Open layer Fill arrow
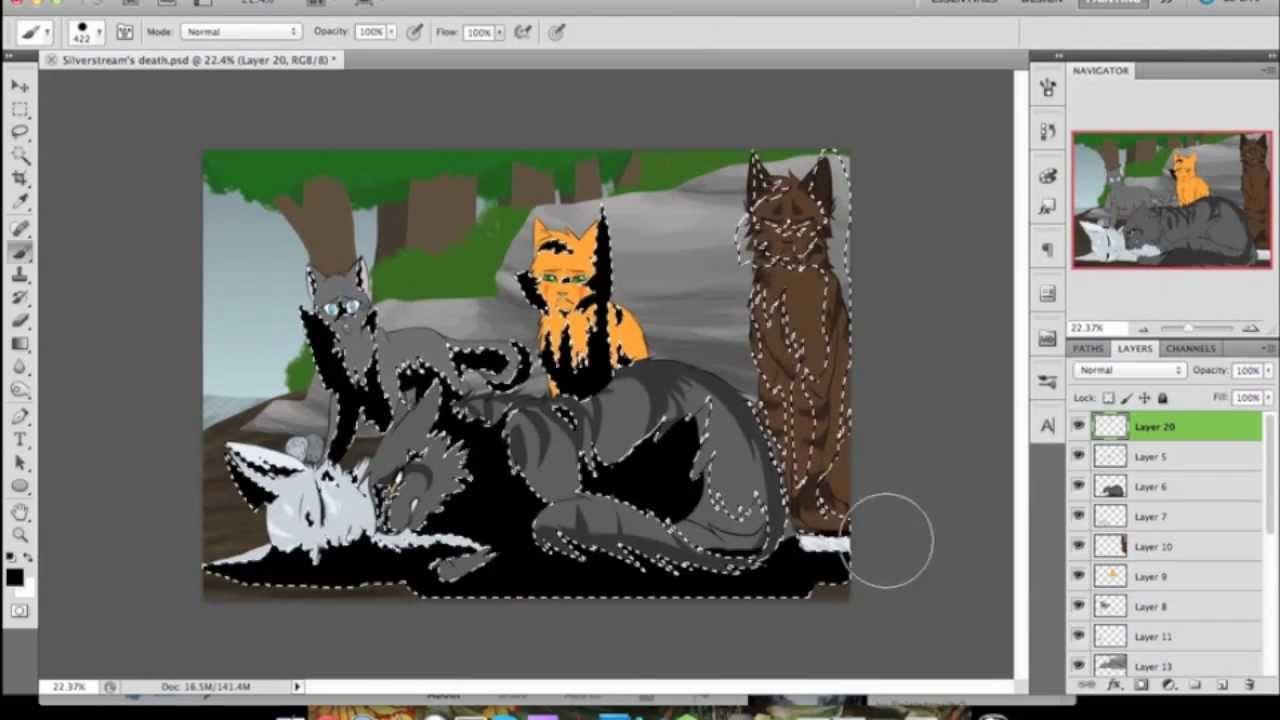This screenshot has height=720, width=1280. (1266, 398)
